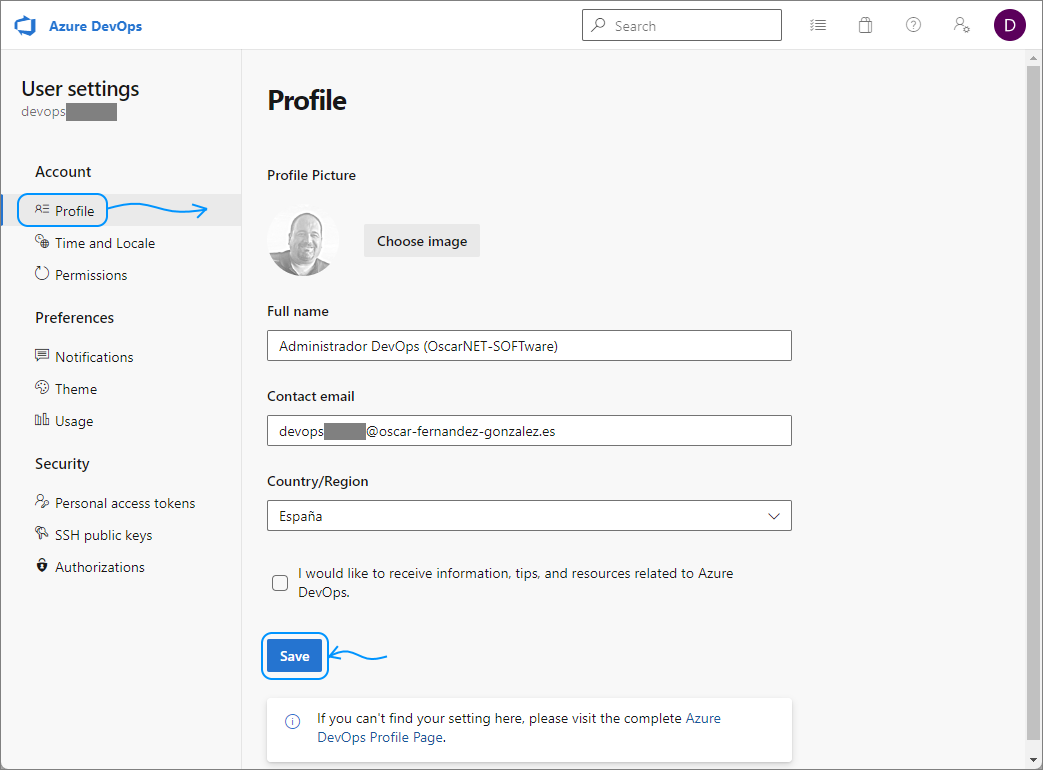1043x770 pixels.
Task: Click the Theme palette icon
Action: click(42, 387)
